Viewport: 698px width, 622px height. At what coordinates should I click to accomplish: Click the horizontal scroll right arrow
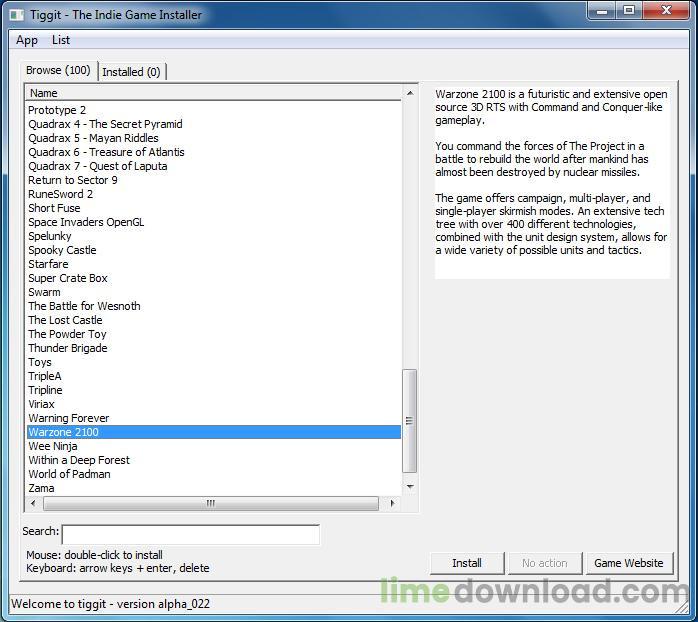coord(392,503)
